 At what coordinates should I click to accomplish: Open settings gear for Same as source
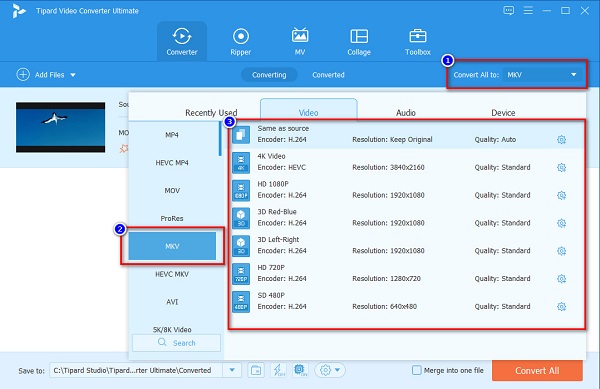point(561,140)
